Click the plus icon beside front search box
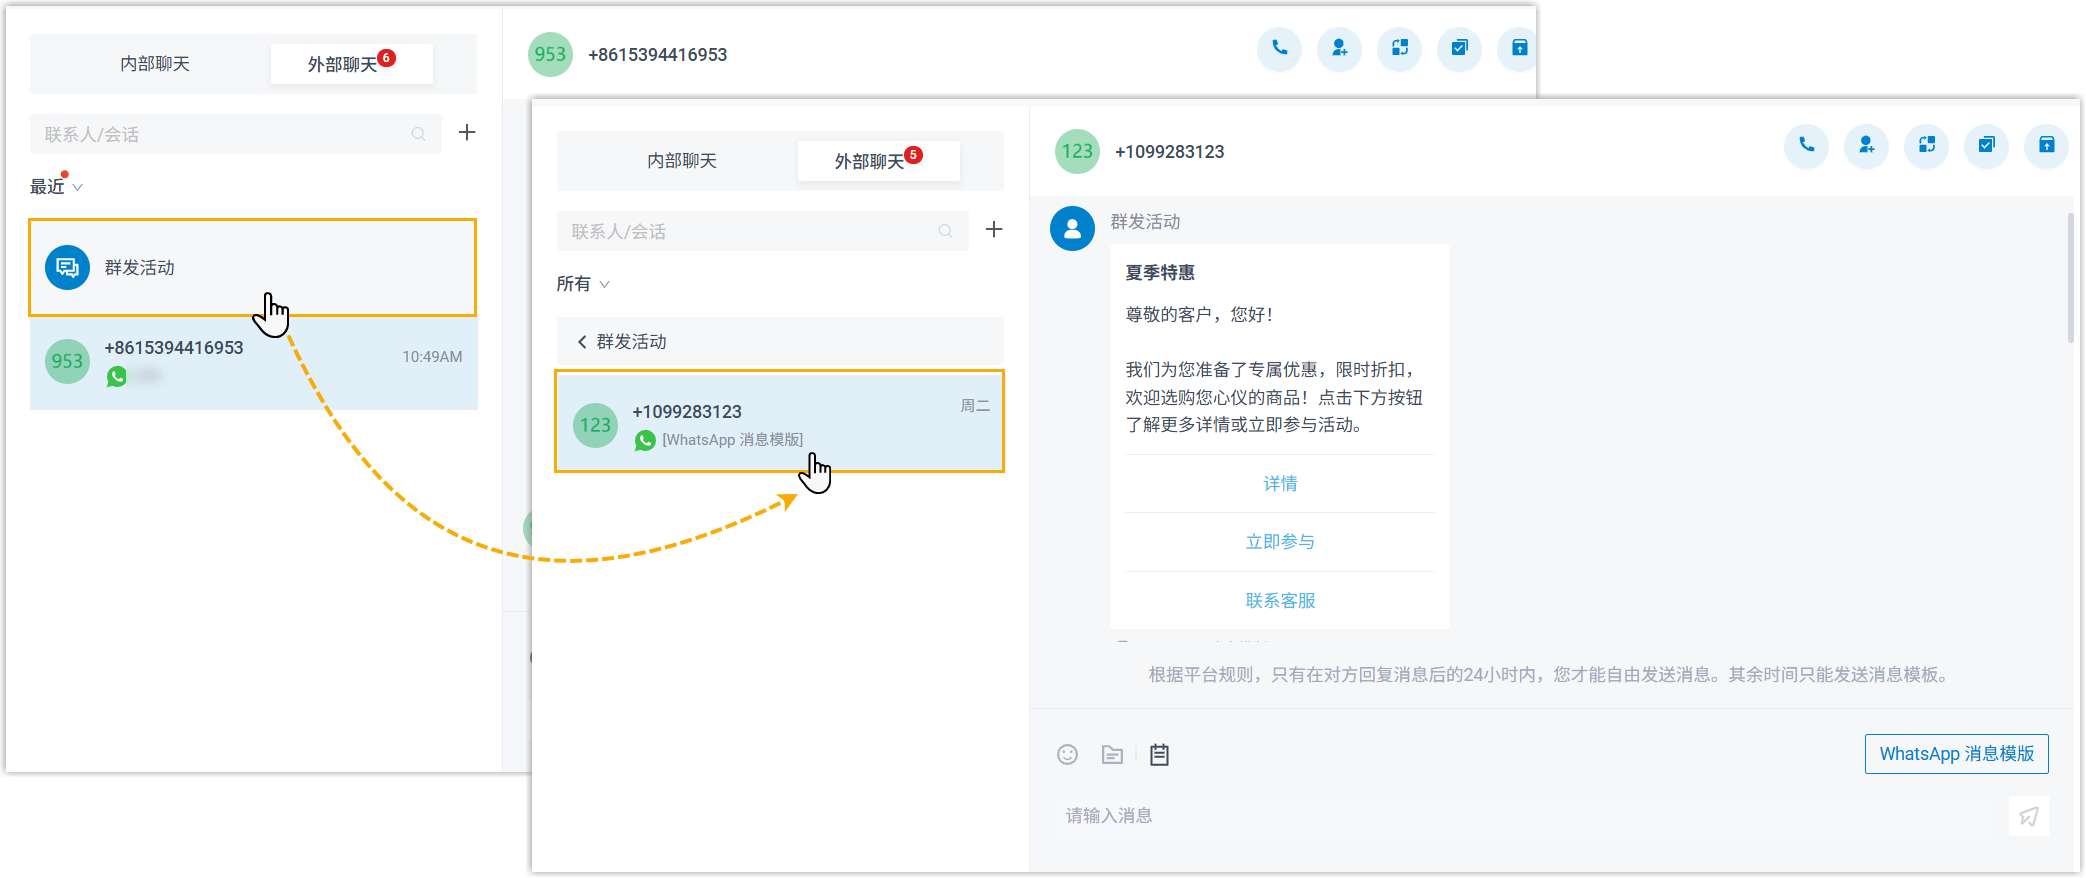The image size is (2086, 878). 993,230
